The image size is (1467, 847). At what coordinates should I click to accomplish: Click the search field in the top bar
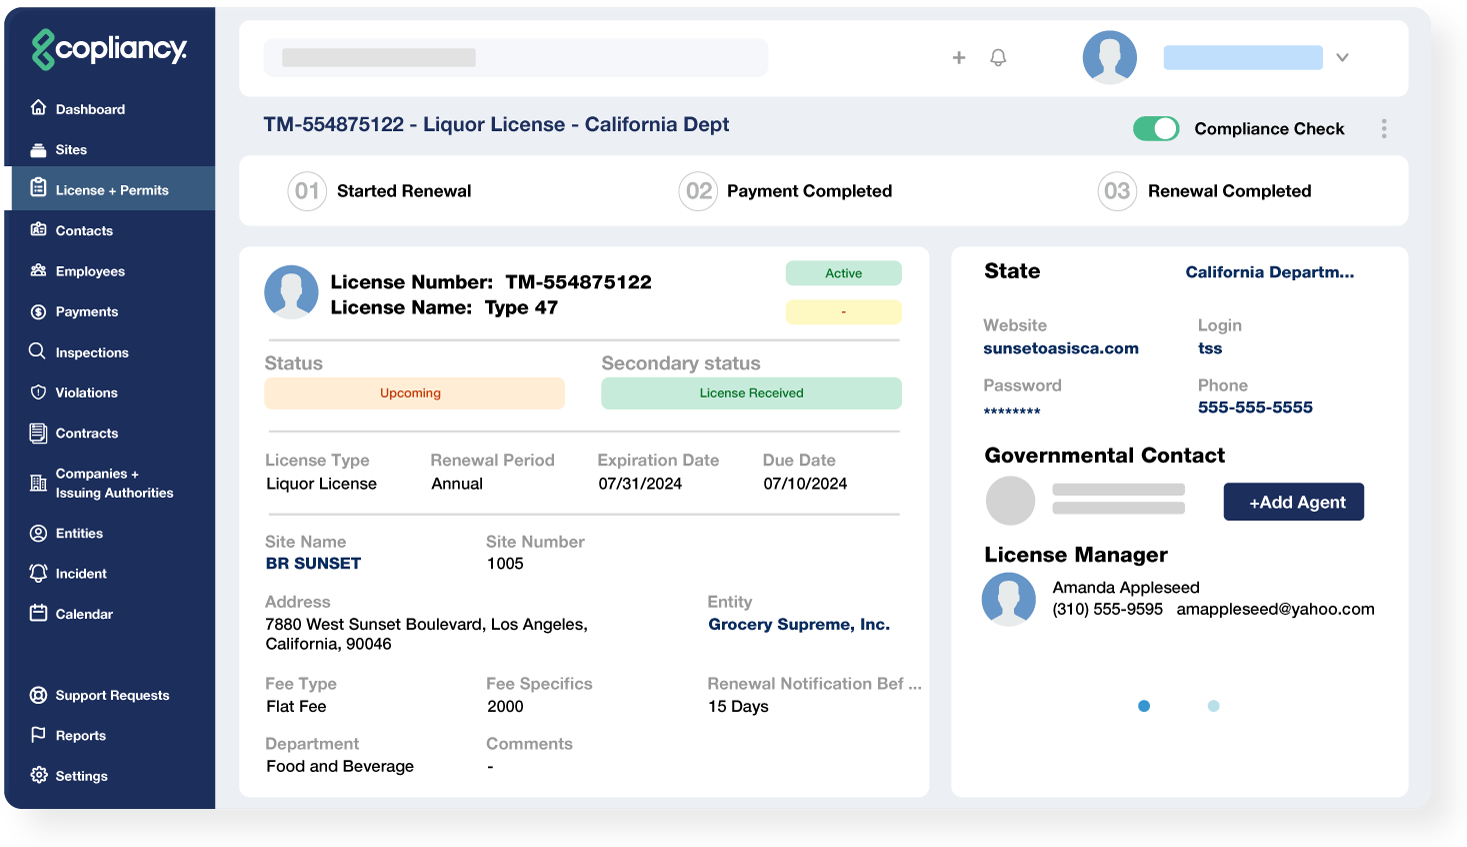(x=516, y=58)
